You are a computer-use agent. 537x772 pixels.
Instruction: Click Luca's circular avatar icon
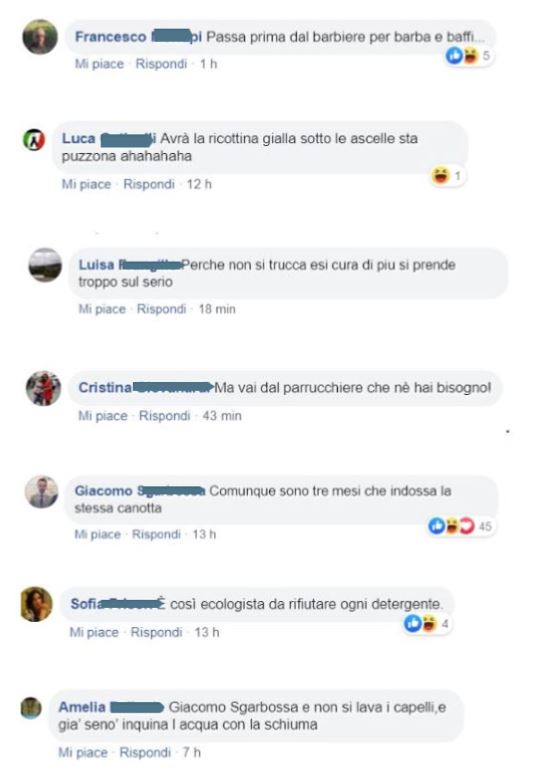coord(34,140)
